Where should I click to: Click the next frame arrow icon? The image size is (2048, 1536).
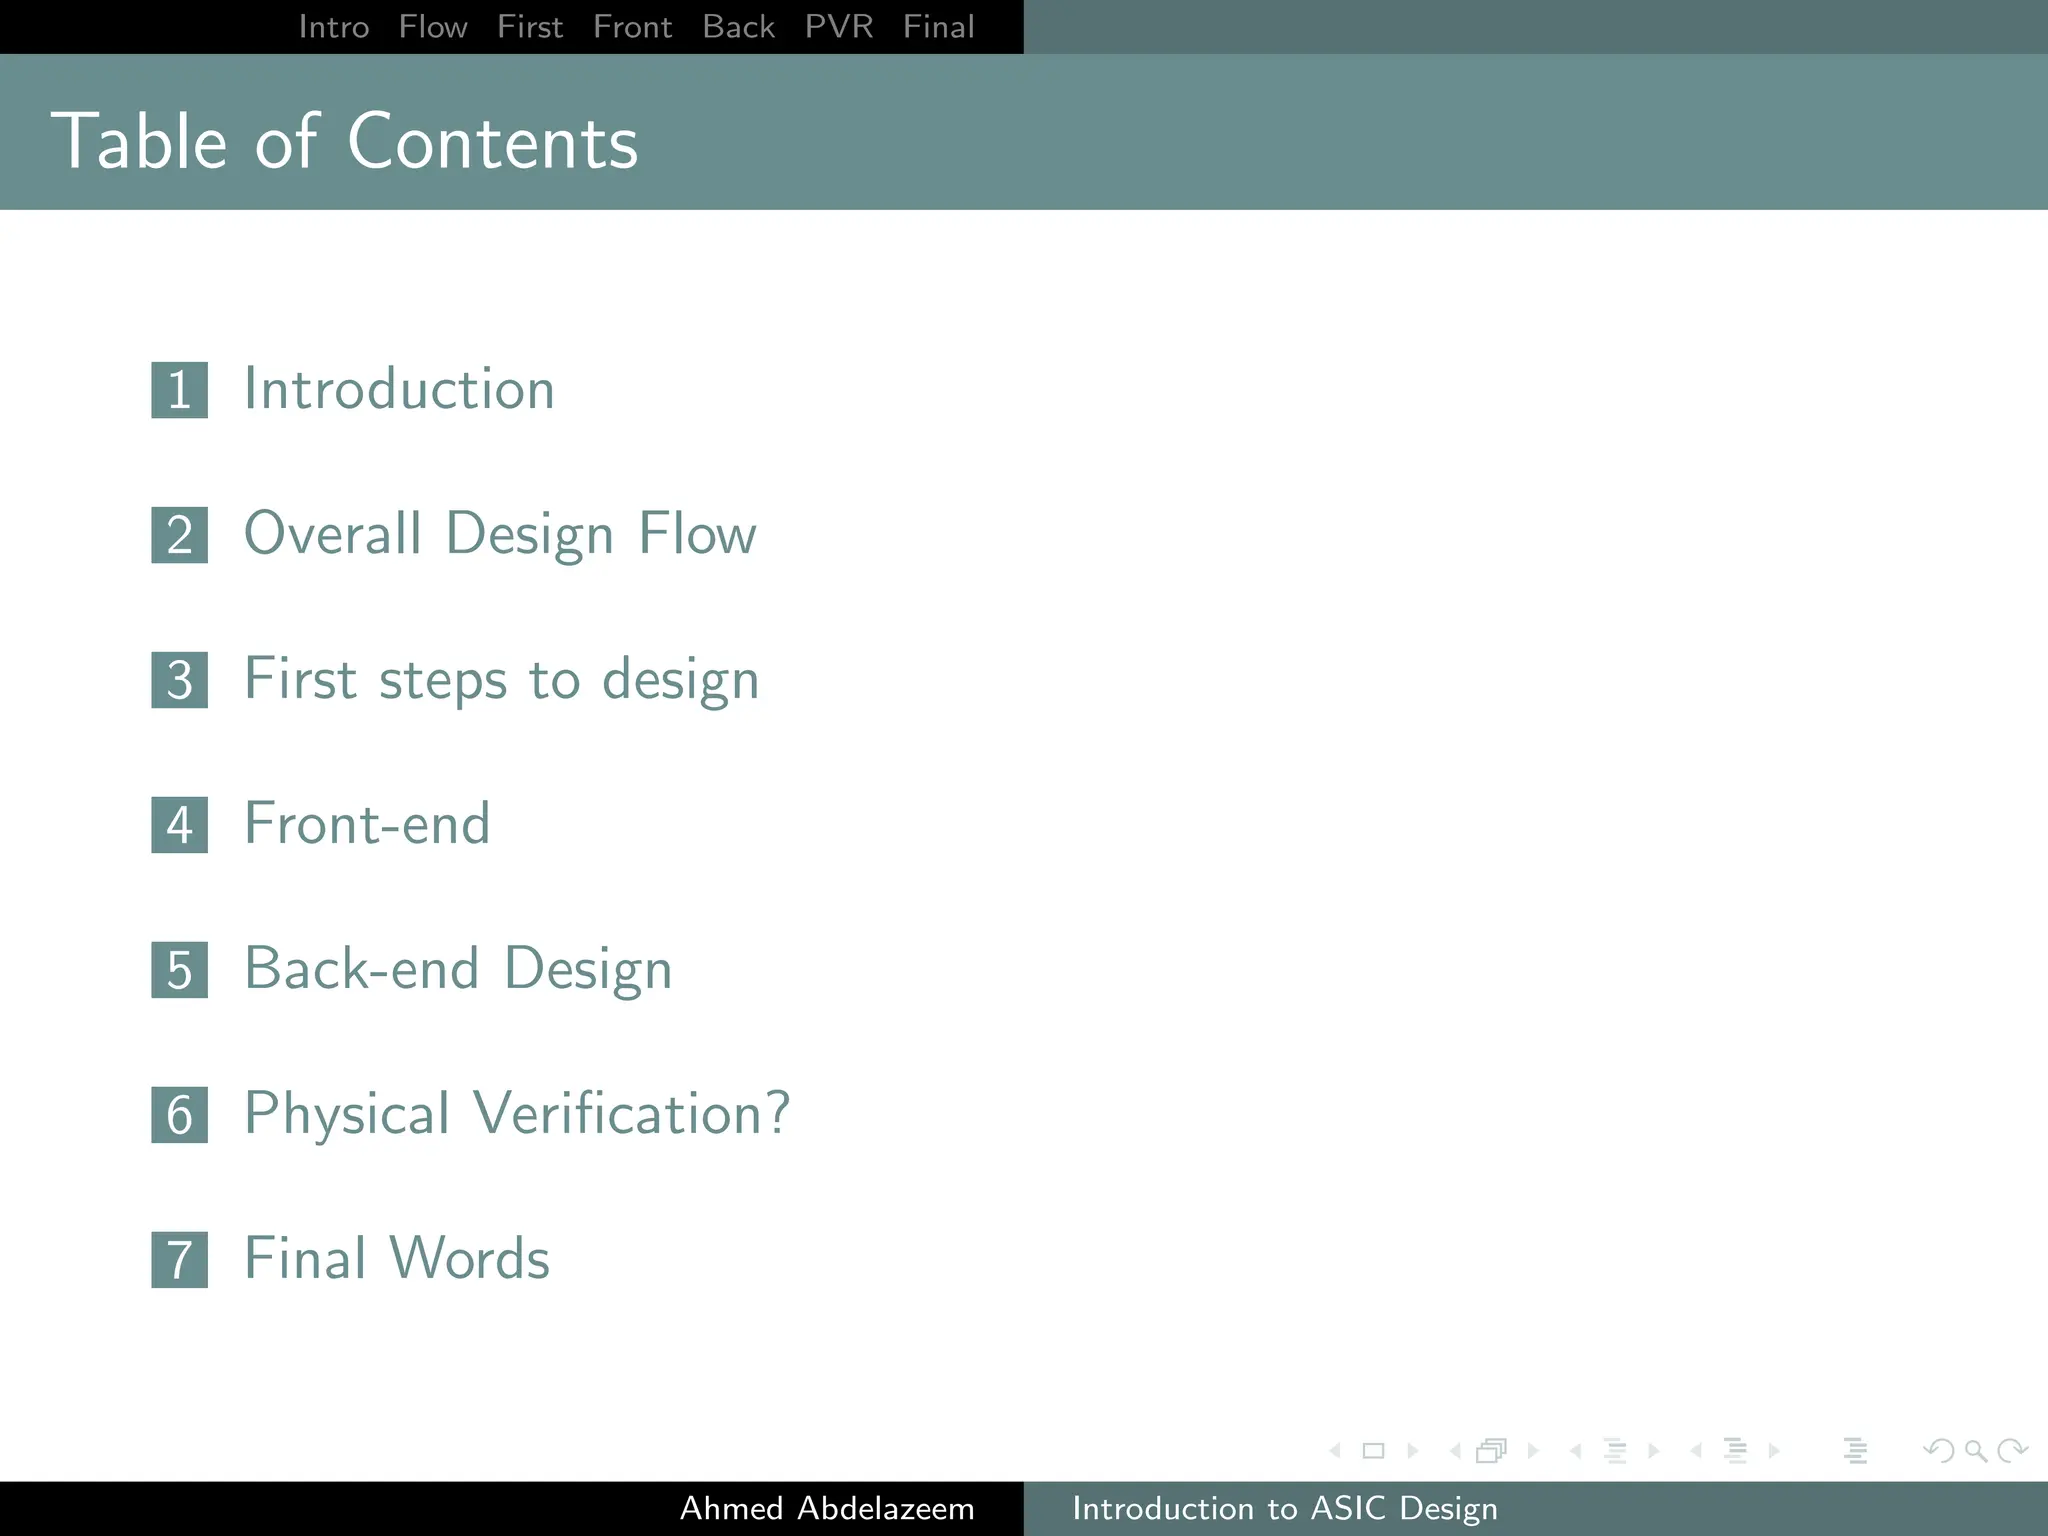[x=1533, y=1450]
